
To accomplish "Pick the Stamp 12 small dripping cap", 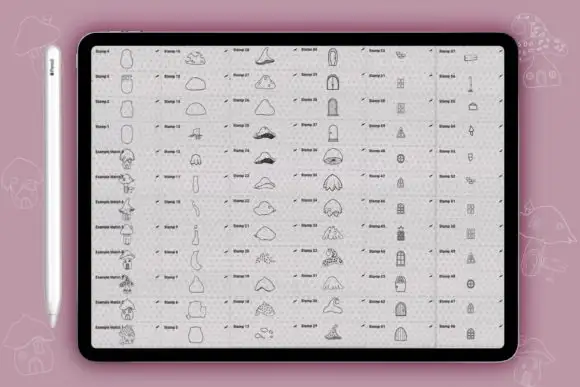I will pos(195,159).
